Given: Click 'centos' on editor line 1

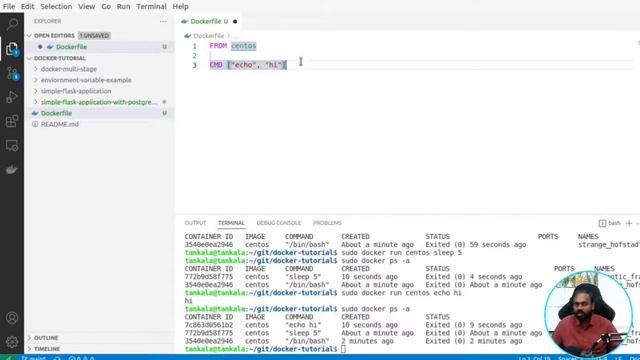Looking at the screenshot, I should (244, 46).
